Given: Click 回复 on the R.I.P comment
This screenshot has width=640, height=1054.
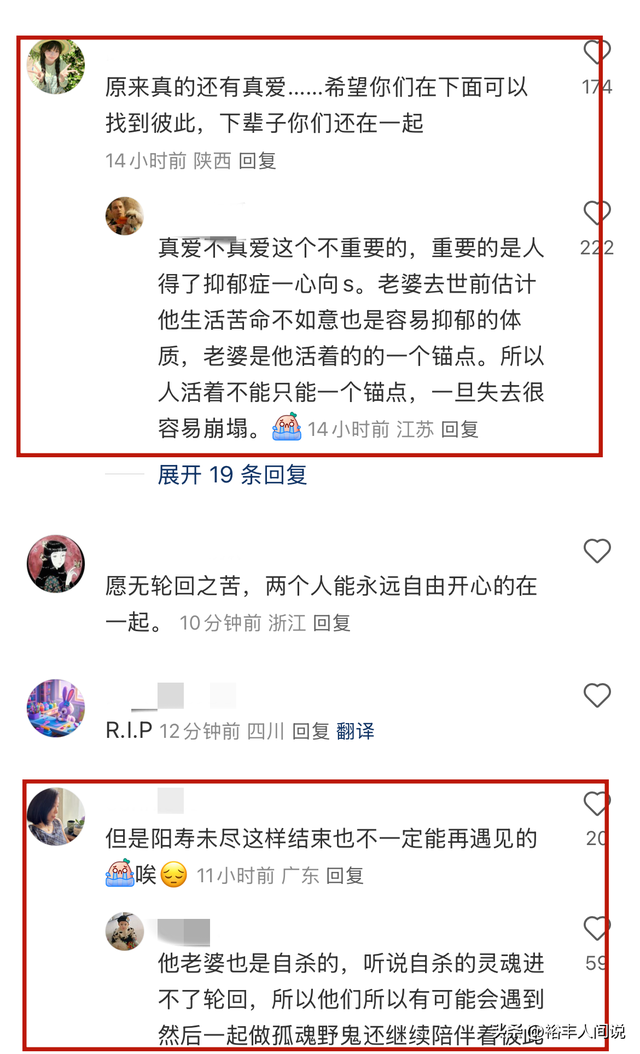Looking at the screenshot, I should pyautogui.click(x=311, y=731).
